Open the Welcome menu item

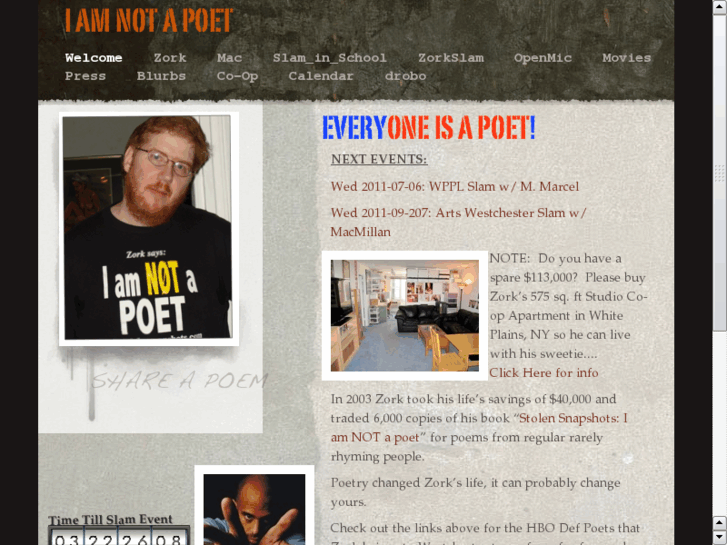94,58
